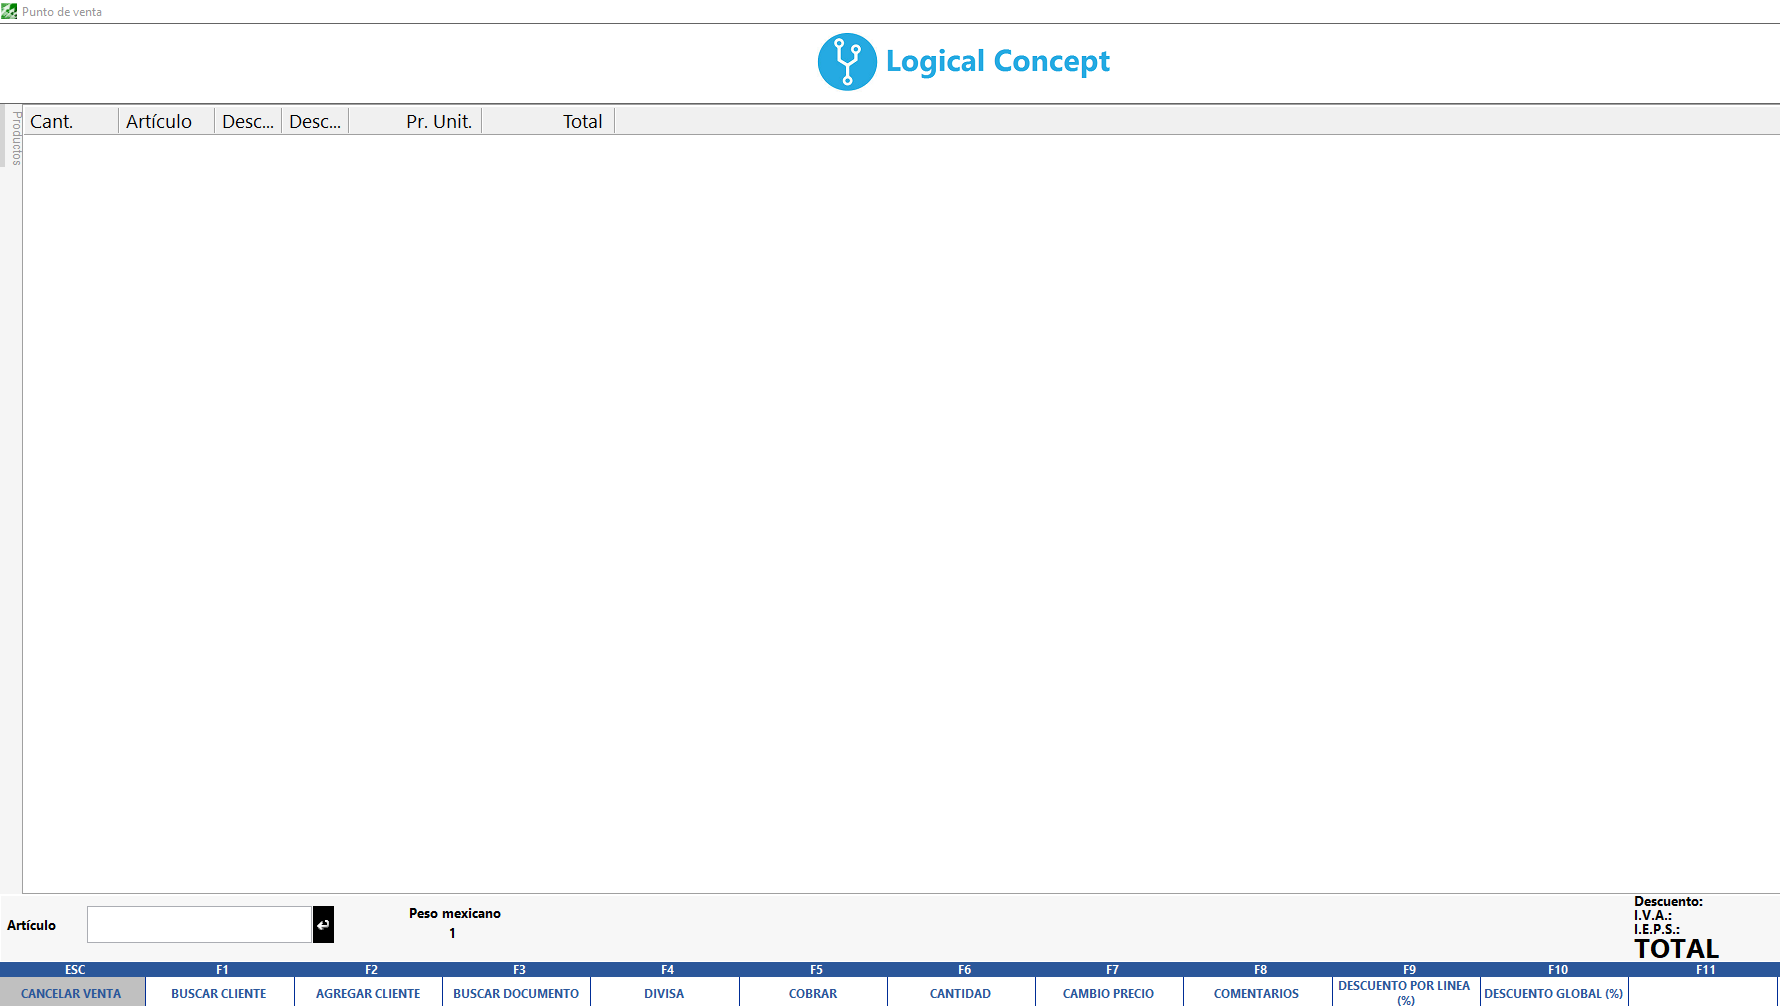Choose the Divisa currency button
This screenshot has width=1780, height=1006.
tap(664, 993)
